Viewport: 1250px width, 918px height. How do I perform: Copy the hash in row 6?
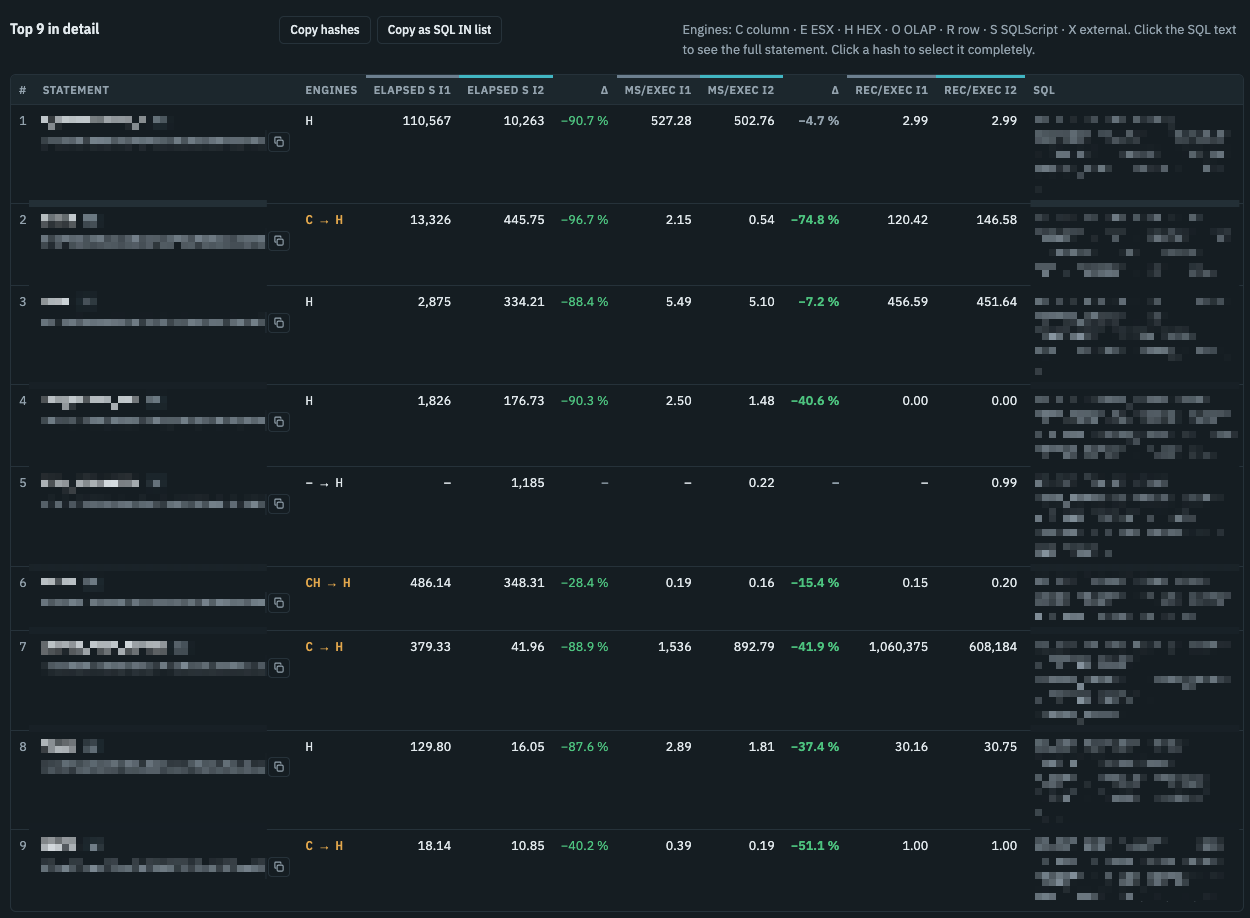279,603
